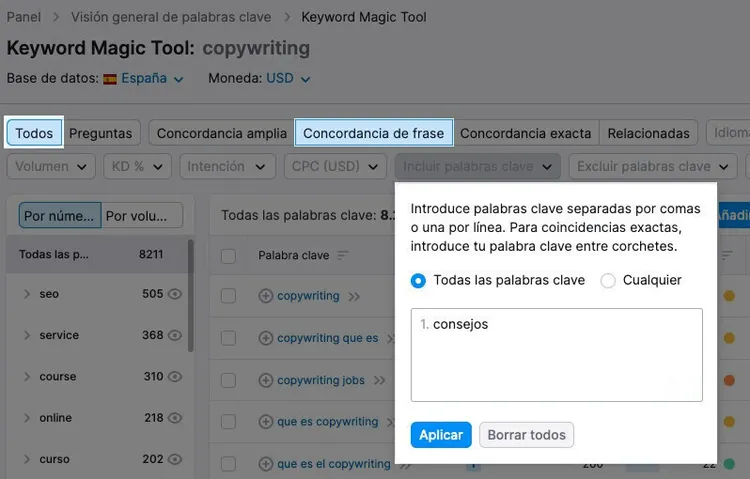
Task: Click the plus icon beside que es copywriting
Action: click(x=265, y=422)
